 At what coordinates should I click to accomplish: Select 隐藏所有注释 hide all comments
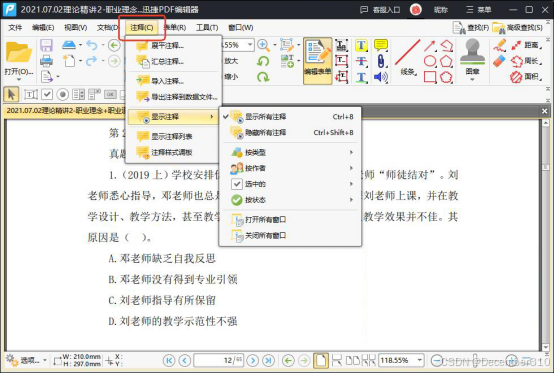pyautogui.click(x=289, y=132)
